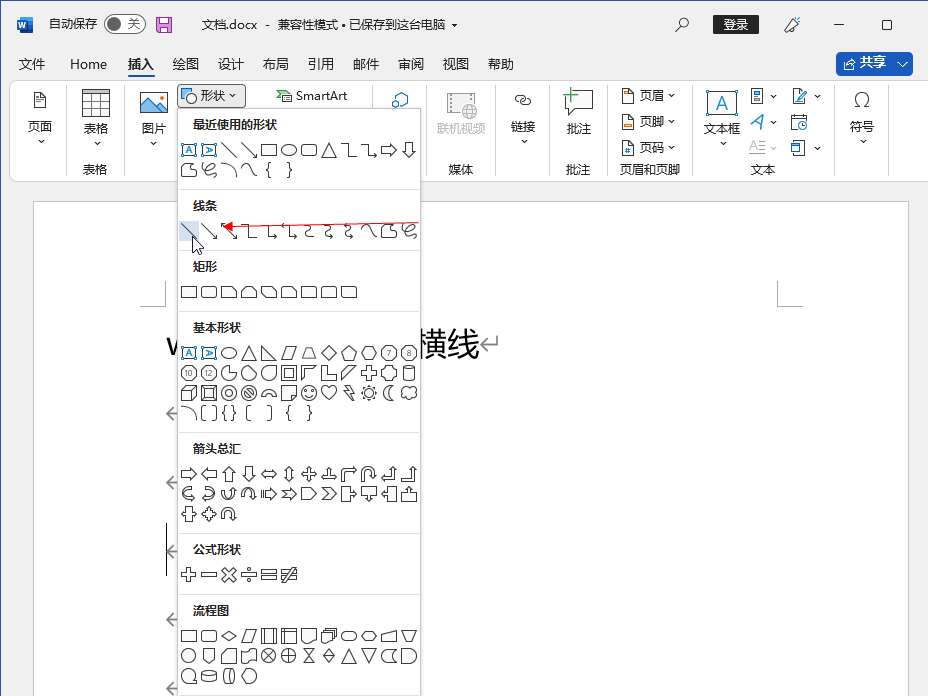Click the 3D models icon beside SmartArt
The image size is (928, 696).
pyautogui.click(x=400, y=99)
